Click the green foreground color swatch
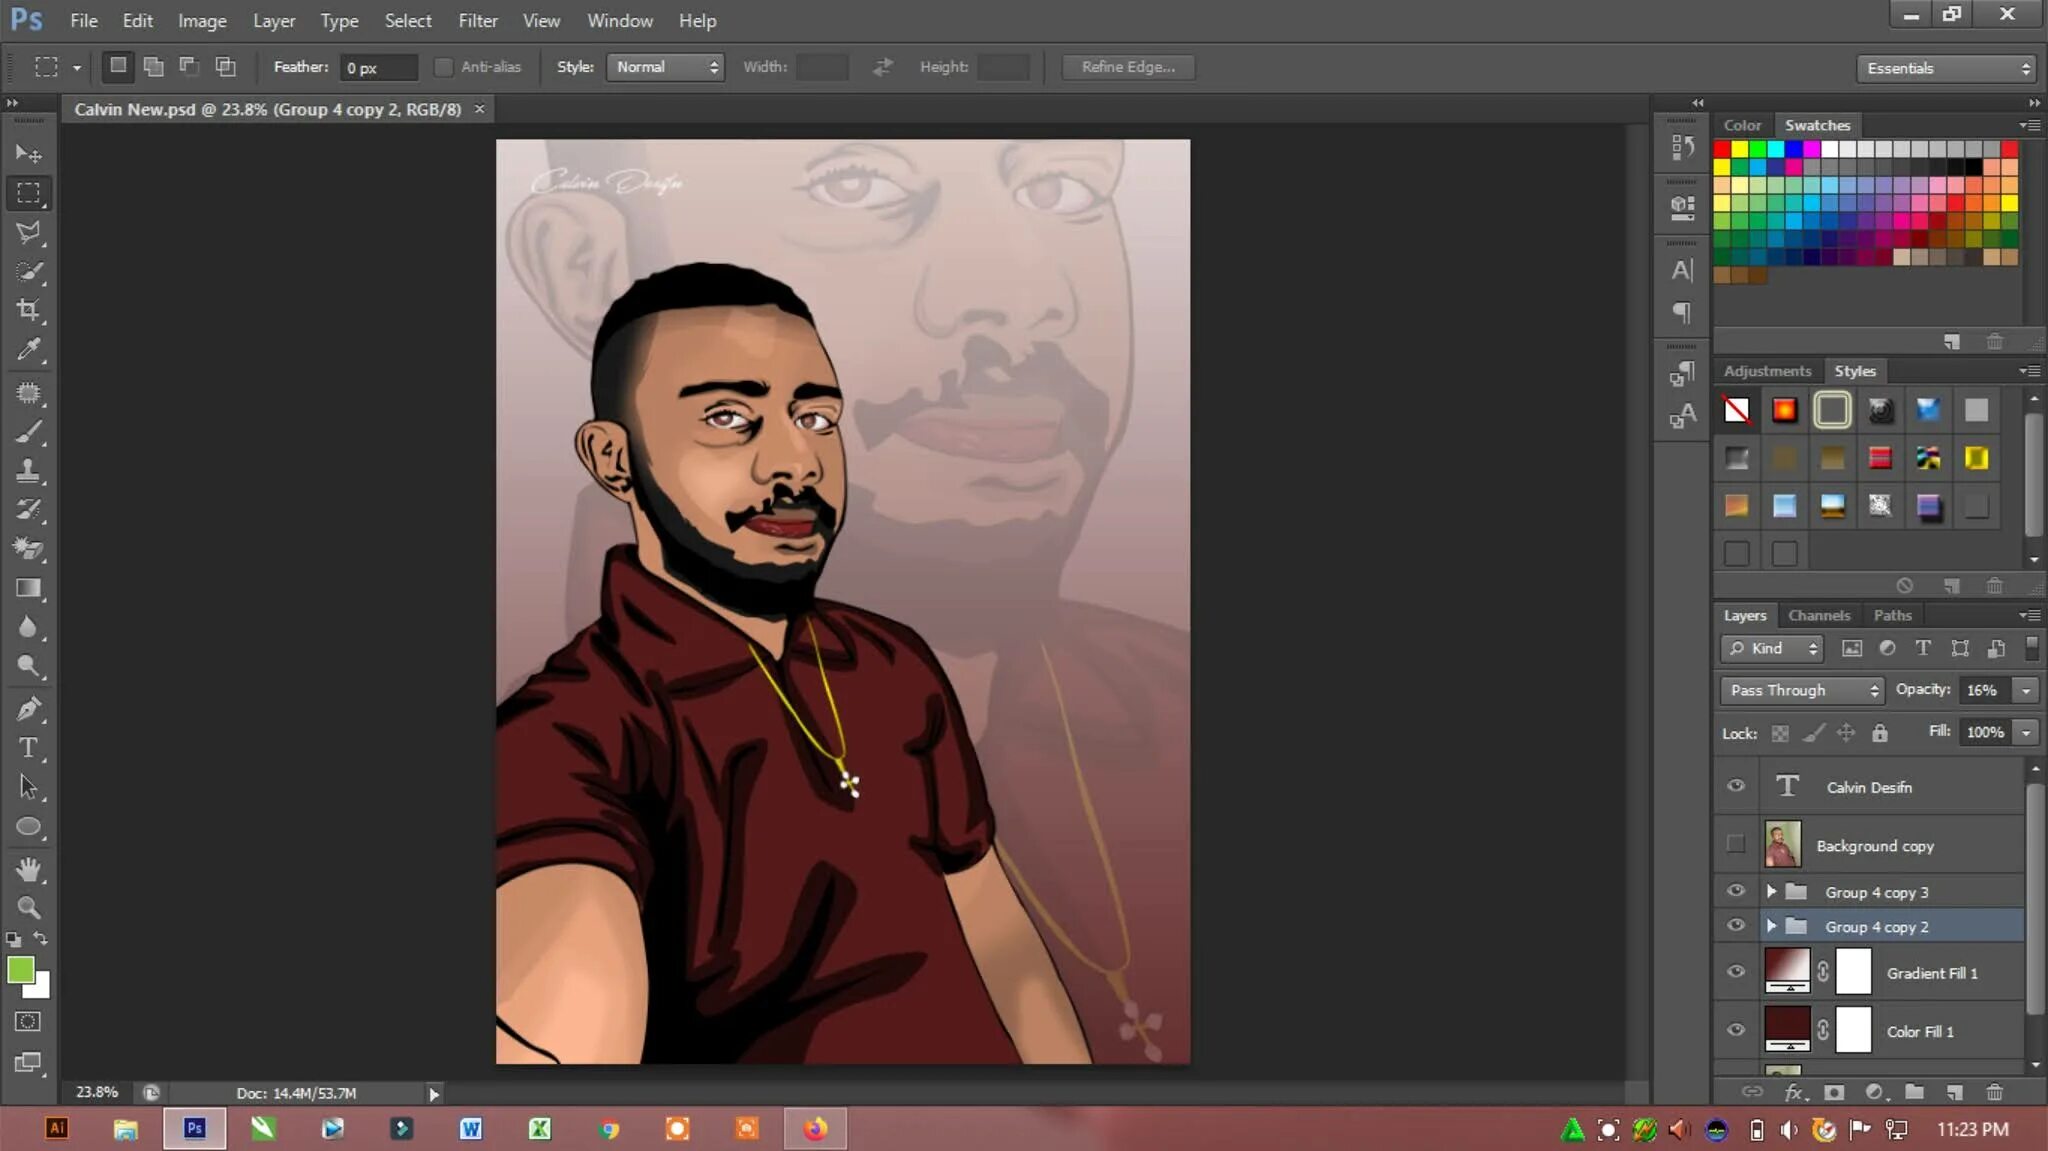Image resolution: width=2048 pixels, height=1151 pixels. [20, 969]
